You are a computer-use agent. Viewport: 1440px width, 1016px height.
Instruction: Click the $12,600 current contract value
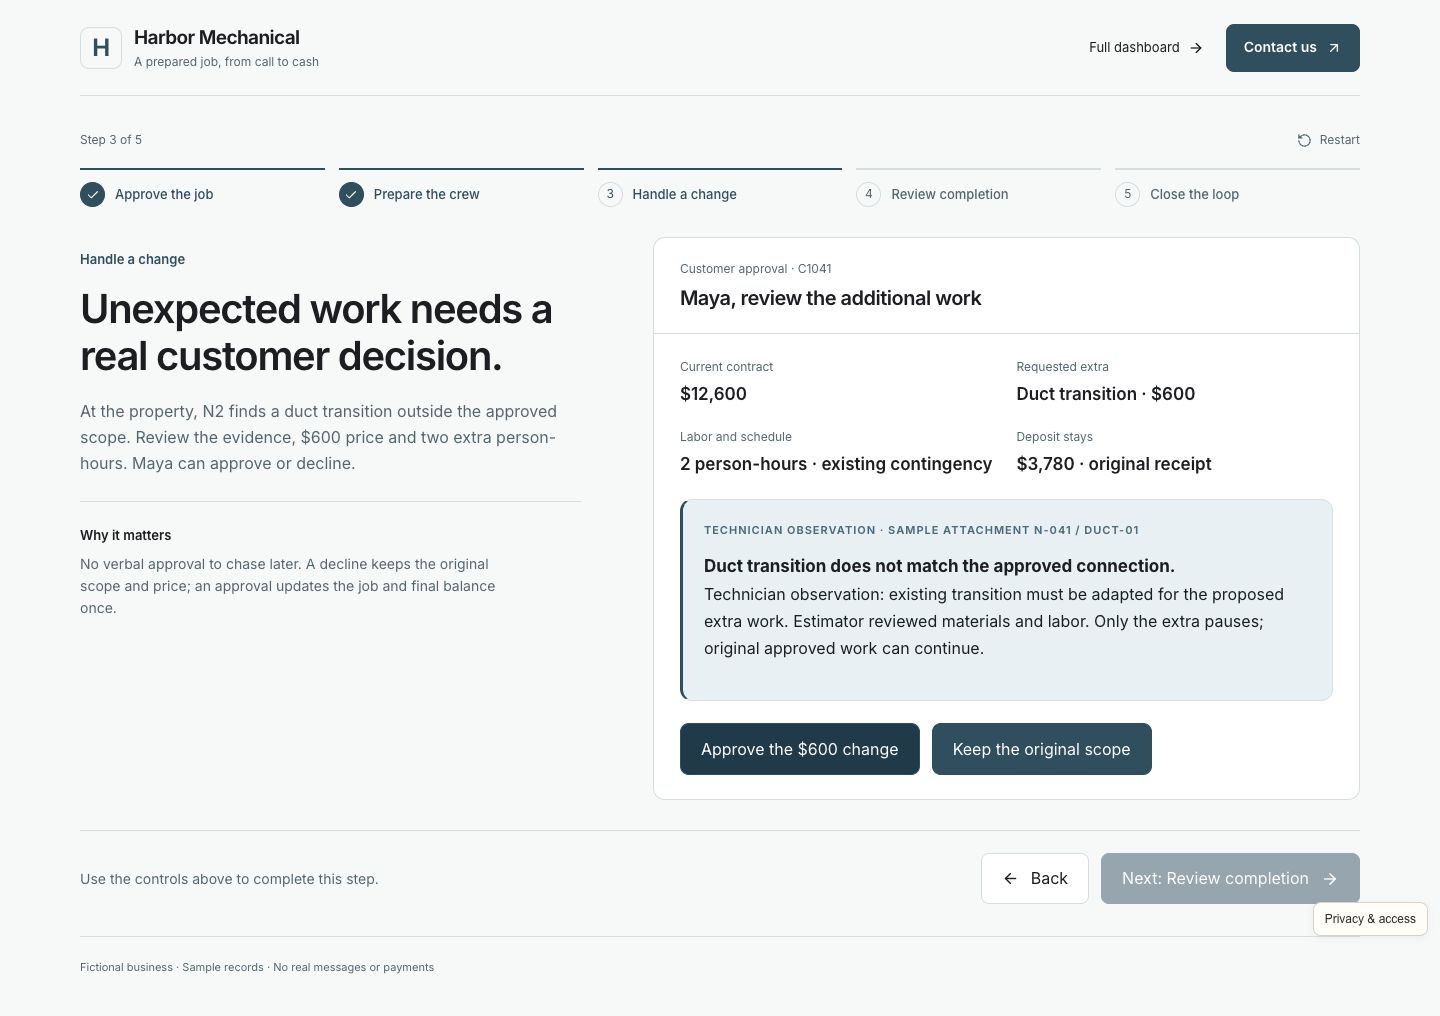pyautogui.click(x=713, y=394)
